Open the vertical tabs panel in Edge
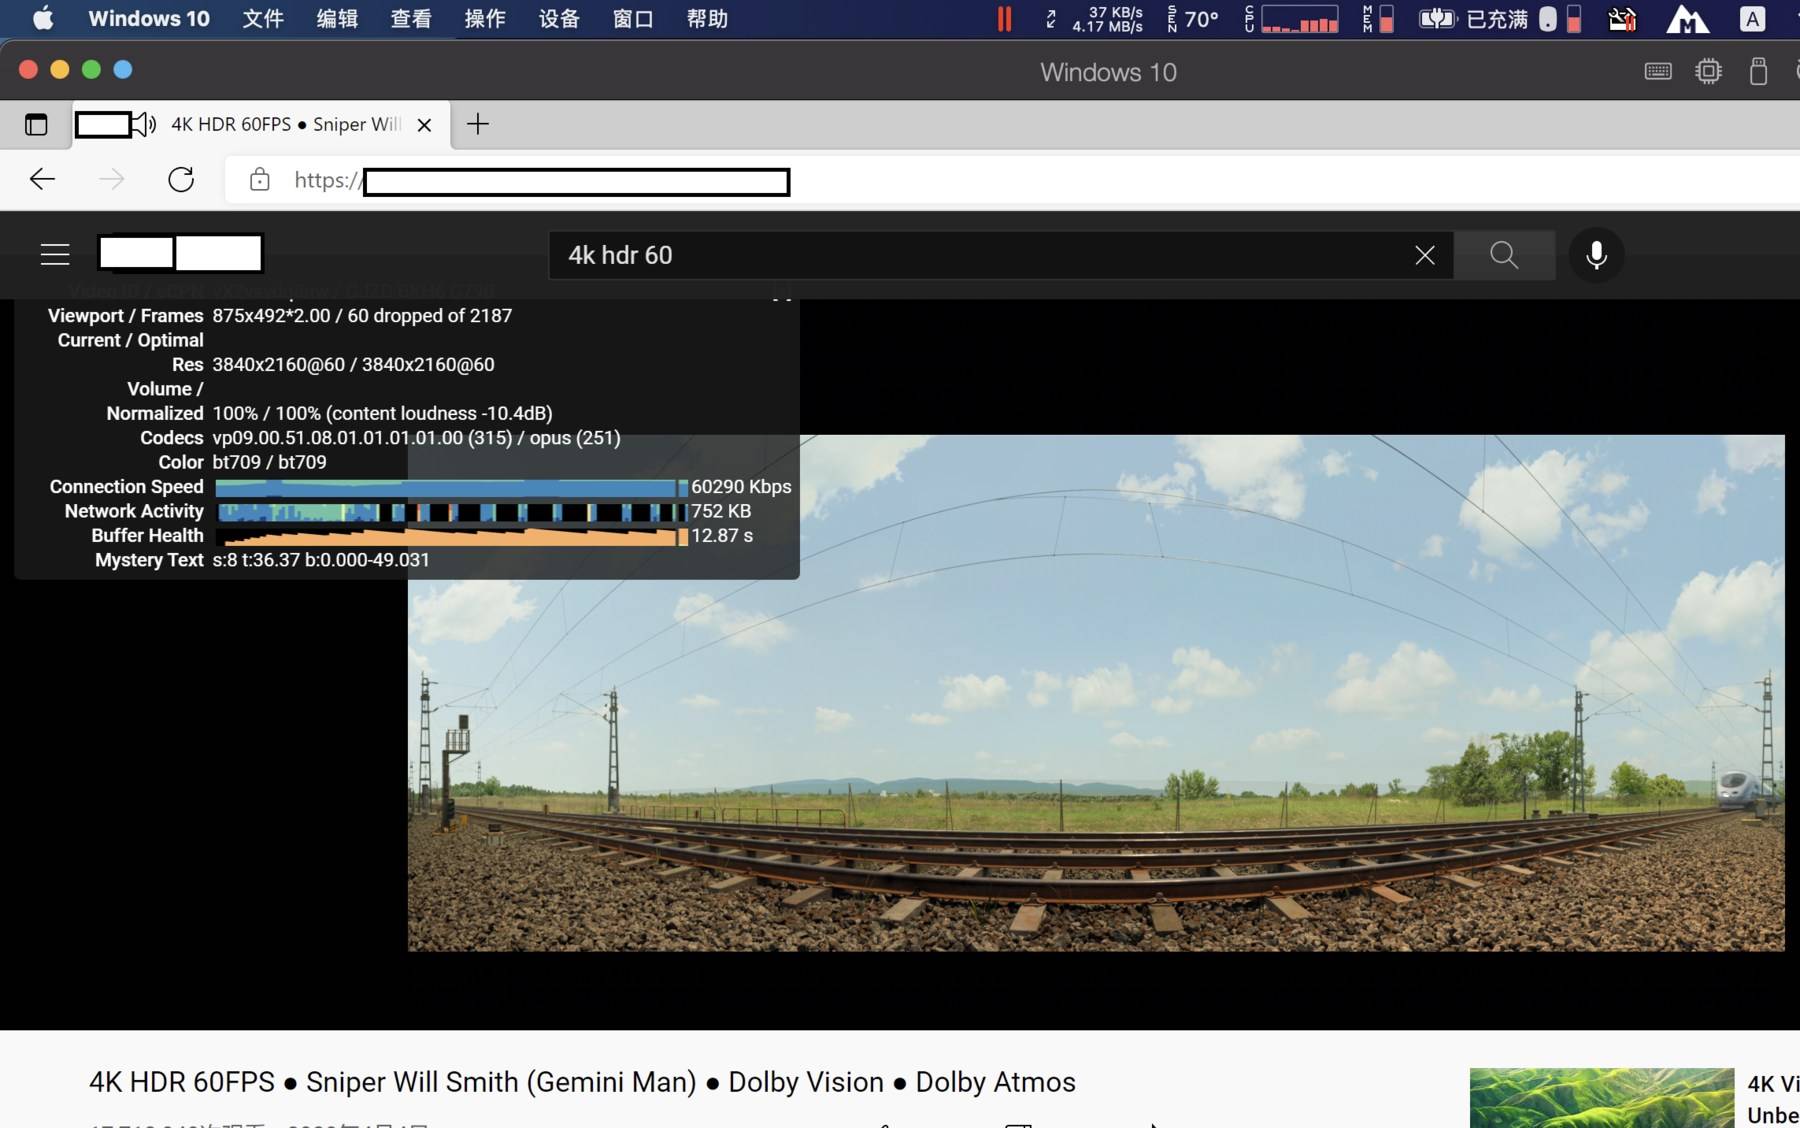Viewport: 1800px width, 1128px height. pyautogui.click(x=36, y=124)
